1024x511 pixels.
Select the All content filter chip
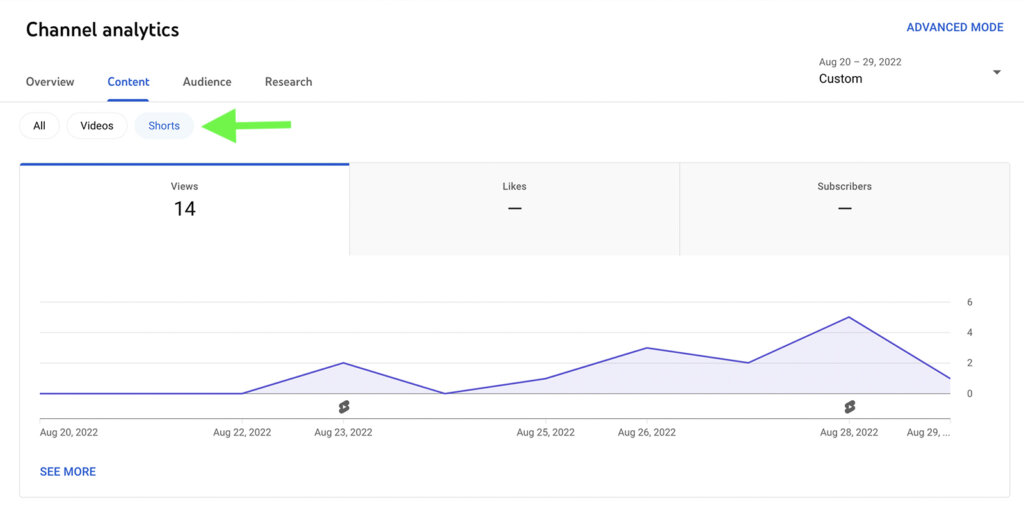click(x=39, y=125)
